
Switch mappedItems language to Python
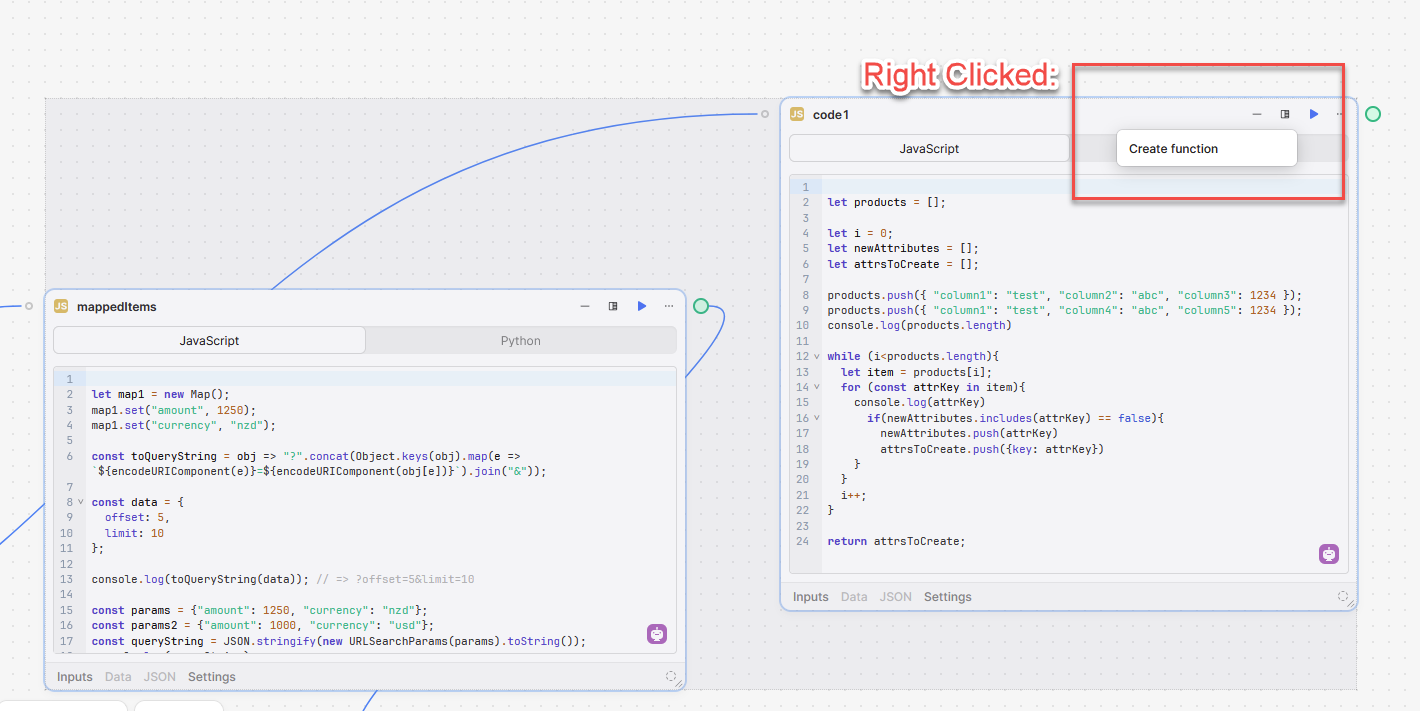520,341
